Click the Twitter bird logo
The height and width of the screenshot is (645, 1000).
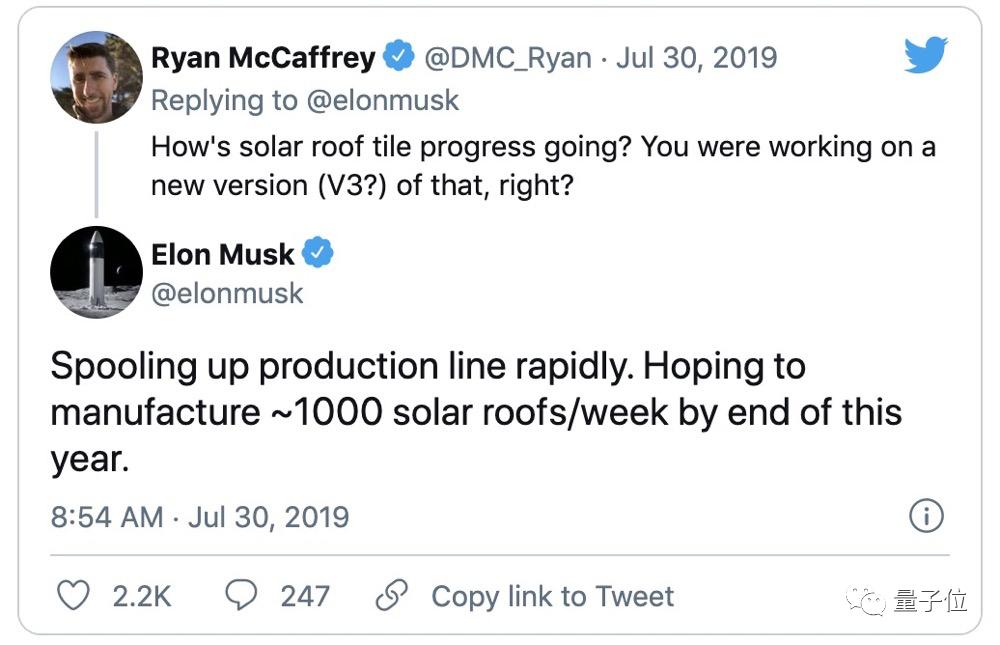click(x=925, y=56)
